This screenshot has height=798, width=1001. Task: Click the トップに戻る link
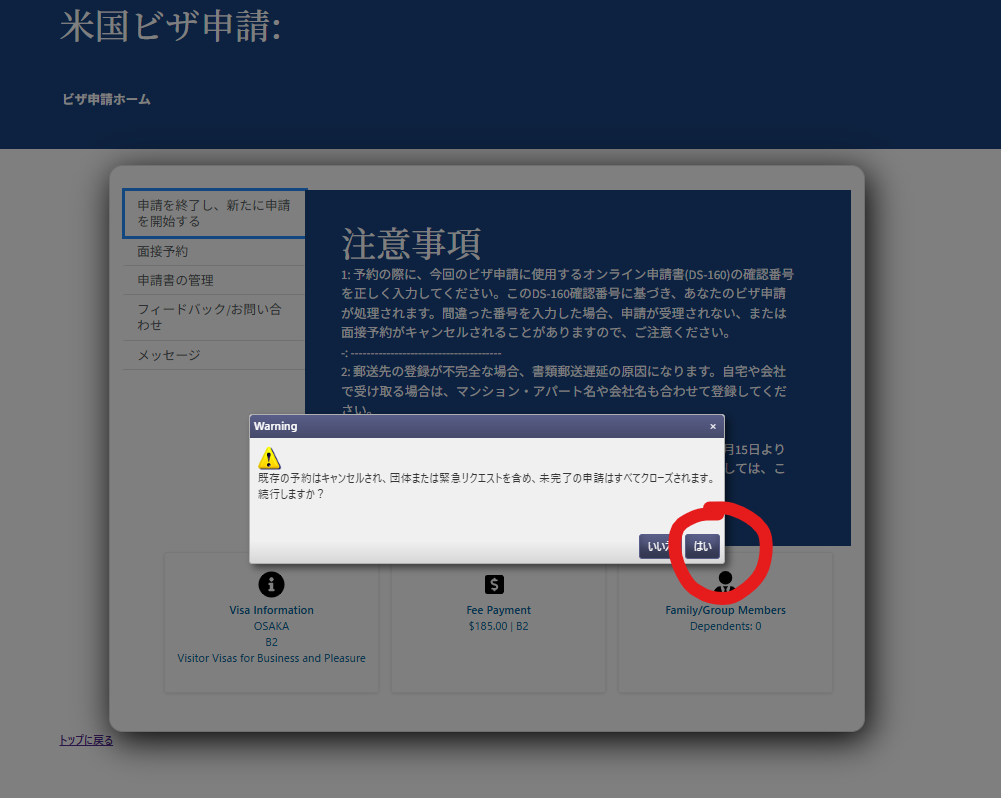point(86,740)
